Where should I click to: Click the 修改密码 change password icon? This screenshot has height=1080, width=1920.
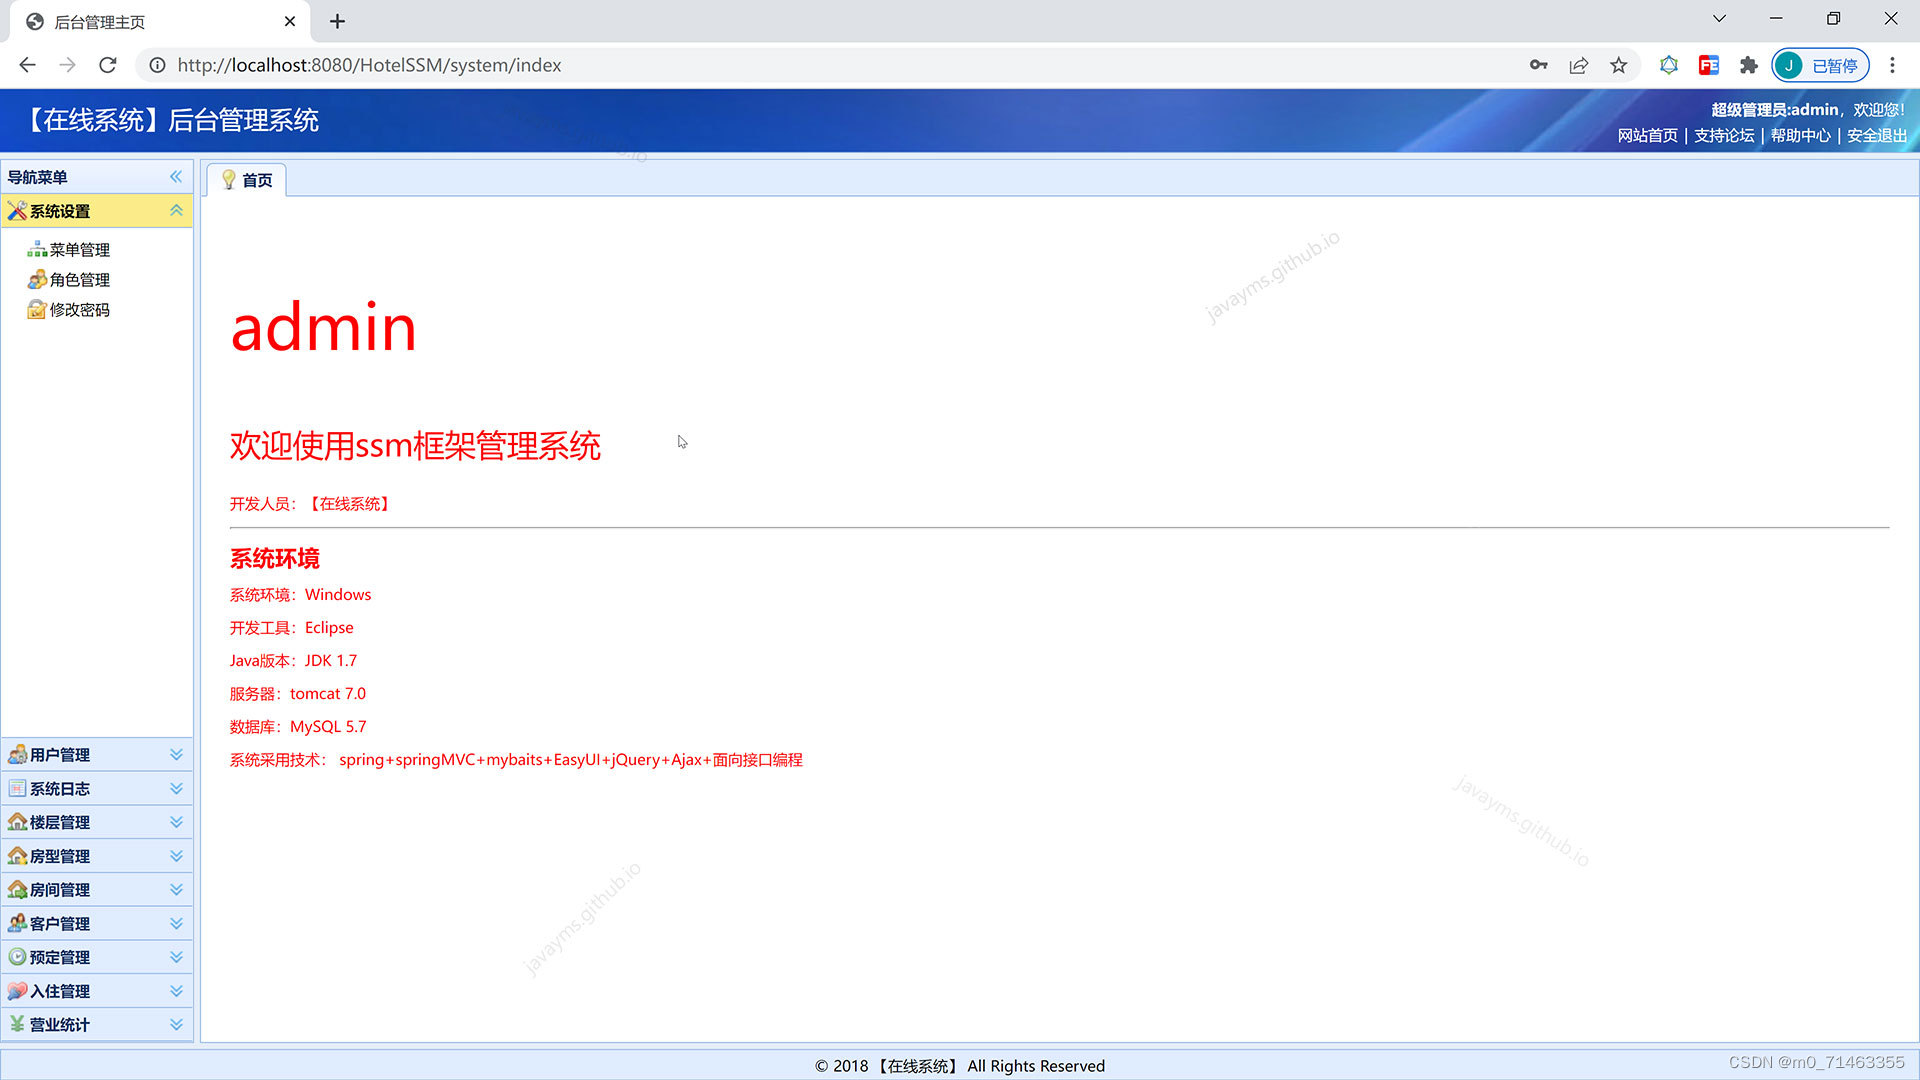pos(37,310)
